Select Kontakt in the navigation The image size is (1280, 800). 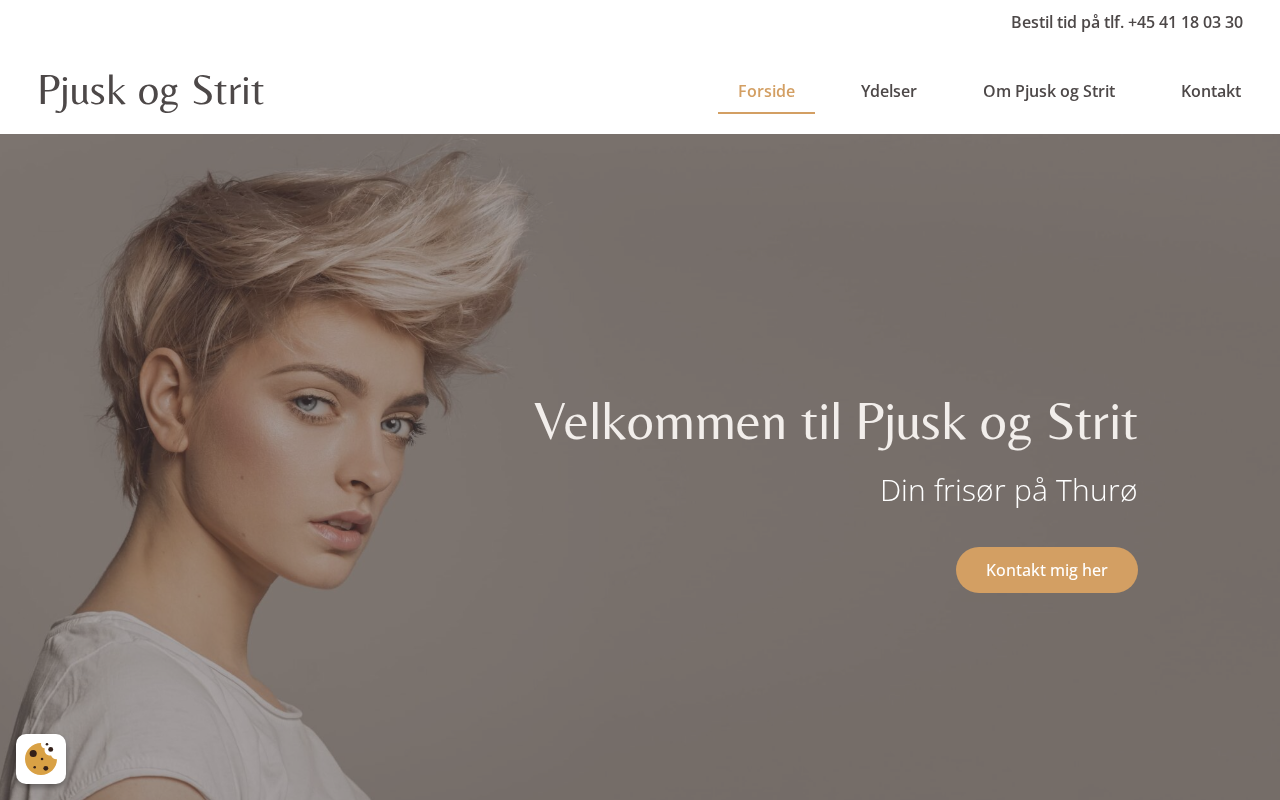1211,91
